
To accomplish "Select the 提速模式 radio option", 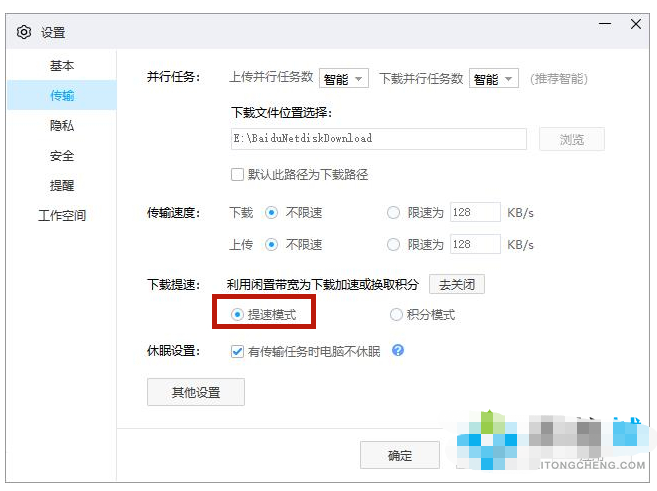I will coord(238,315).
